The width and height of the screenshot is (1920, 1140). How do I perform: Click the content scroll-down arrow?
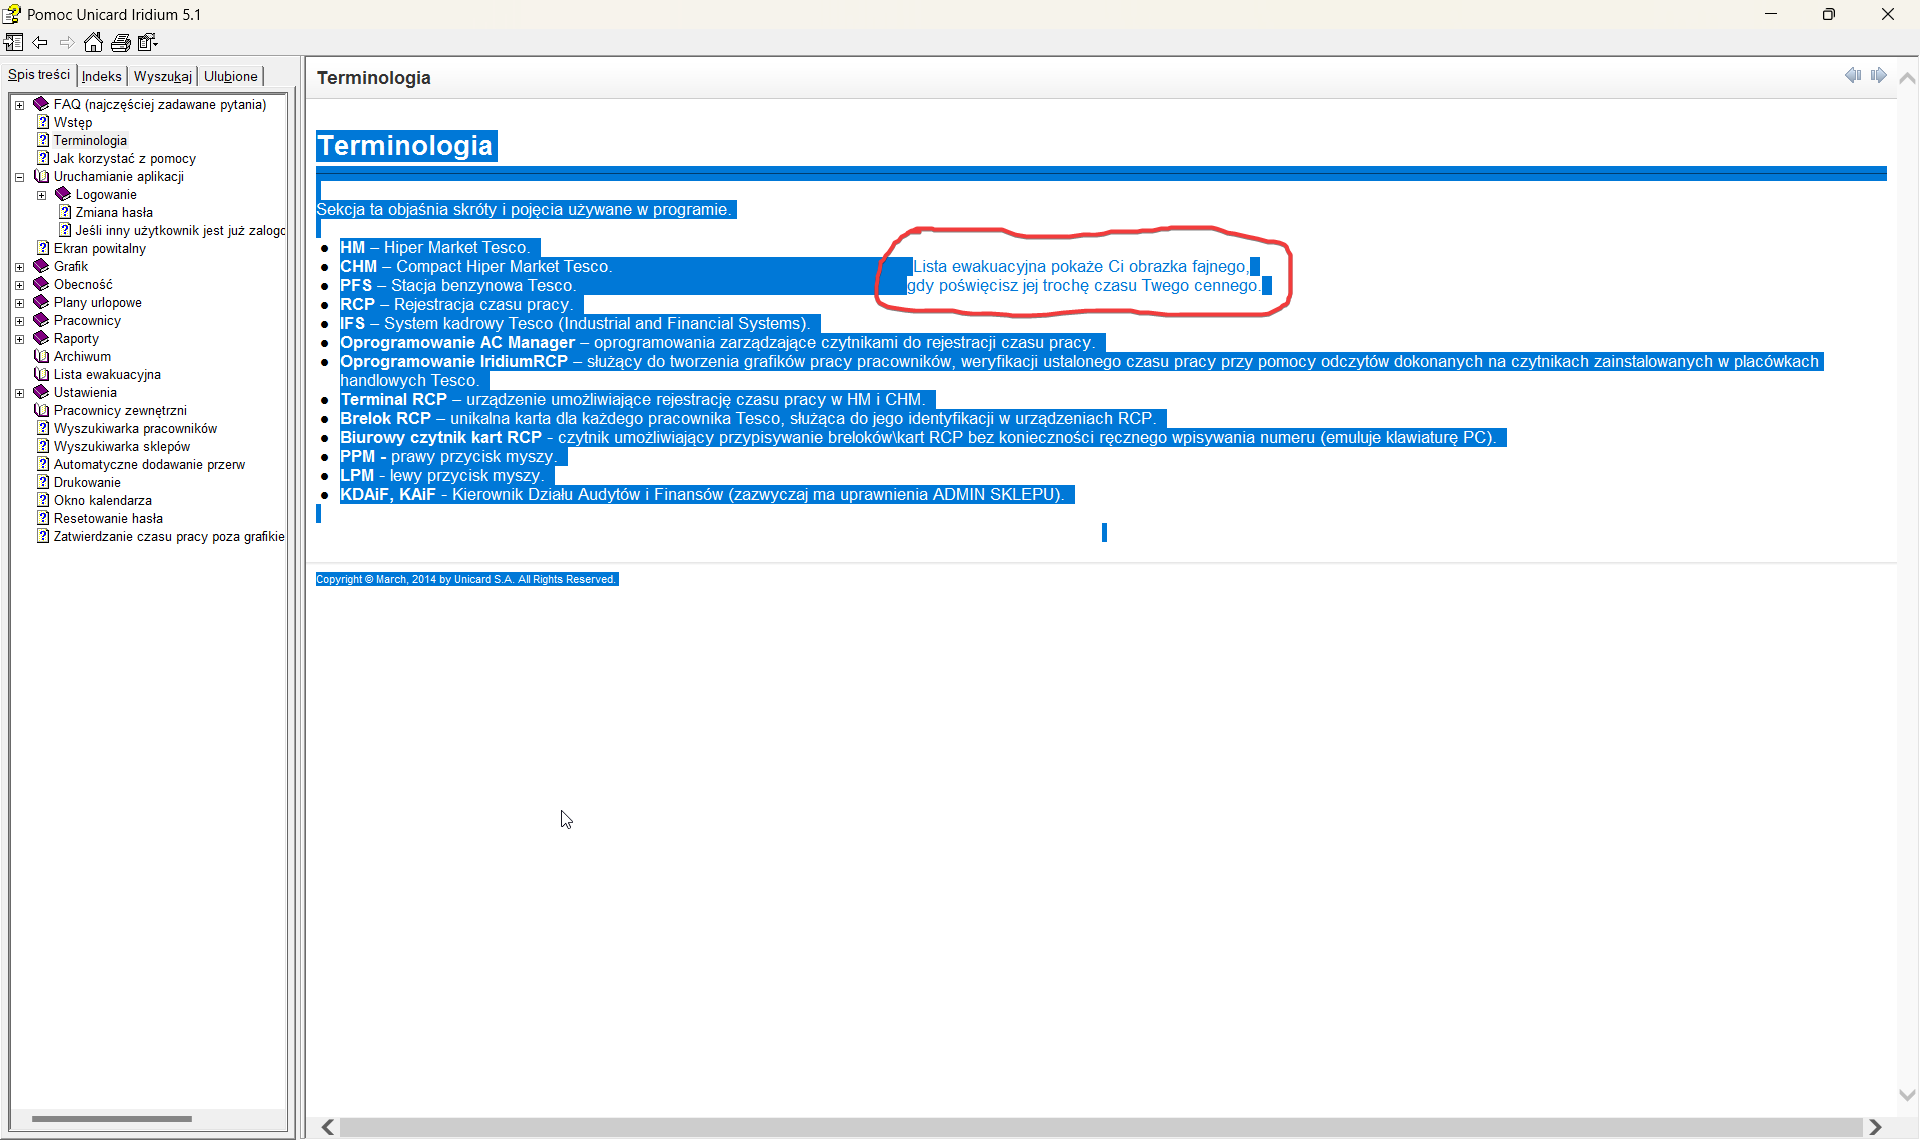coord(1907,1095)
